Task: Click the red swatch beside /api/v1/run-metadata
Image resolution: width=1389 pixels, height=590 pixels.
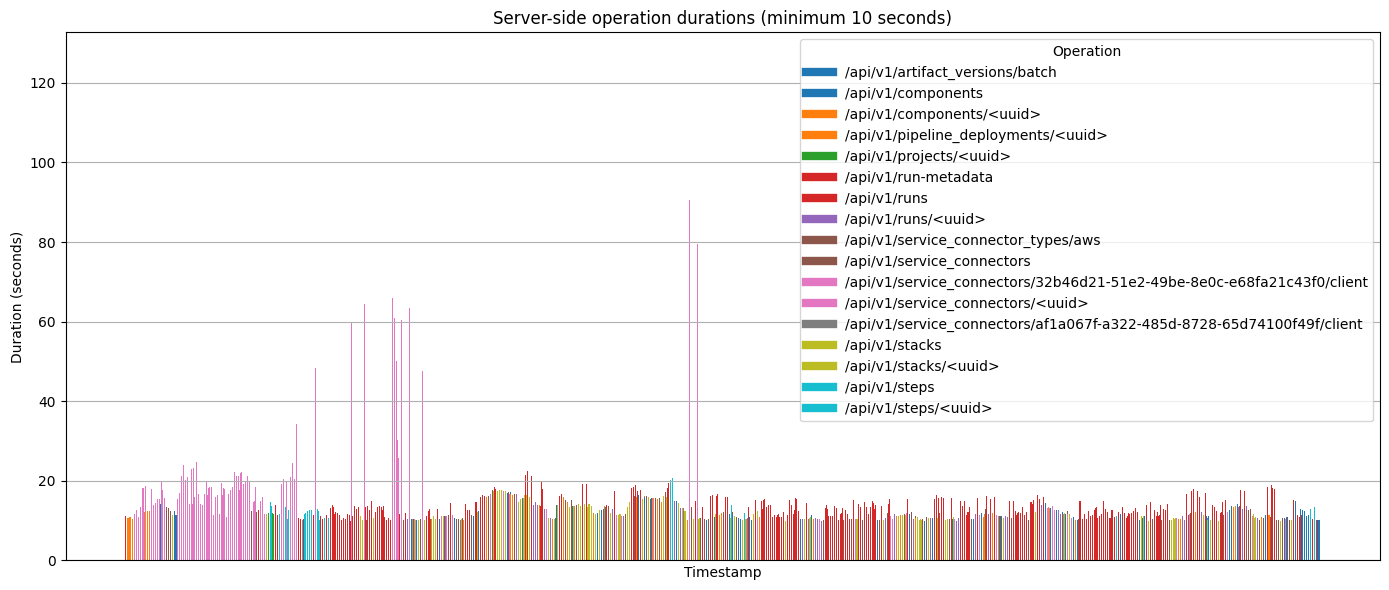Action: [x=819, y=177]
